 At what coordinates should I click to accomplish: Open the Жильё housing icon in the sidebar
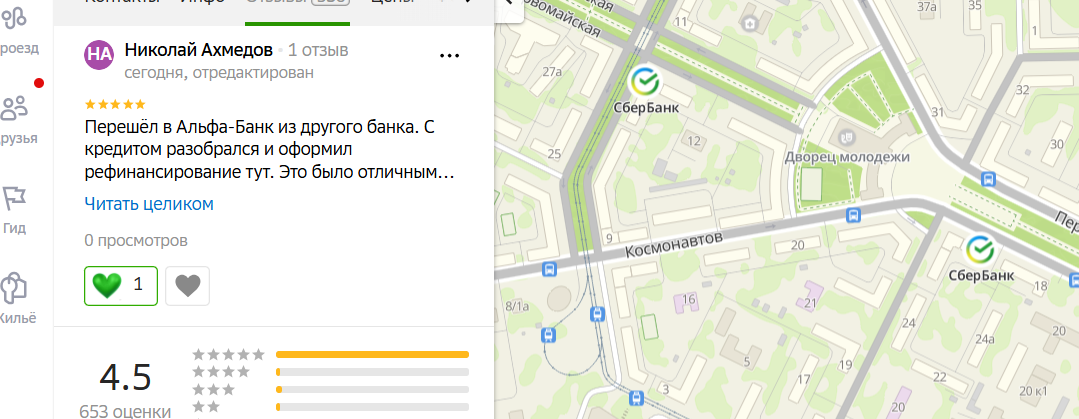(14, 288)
